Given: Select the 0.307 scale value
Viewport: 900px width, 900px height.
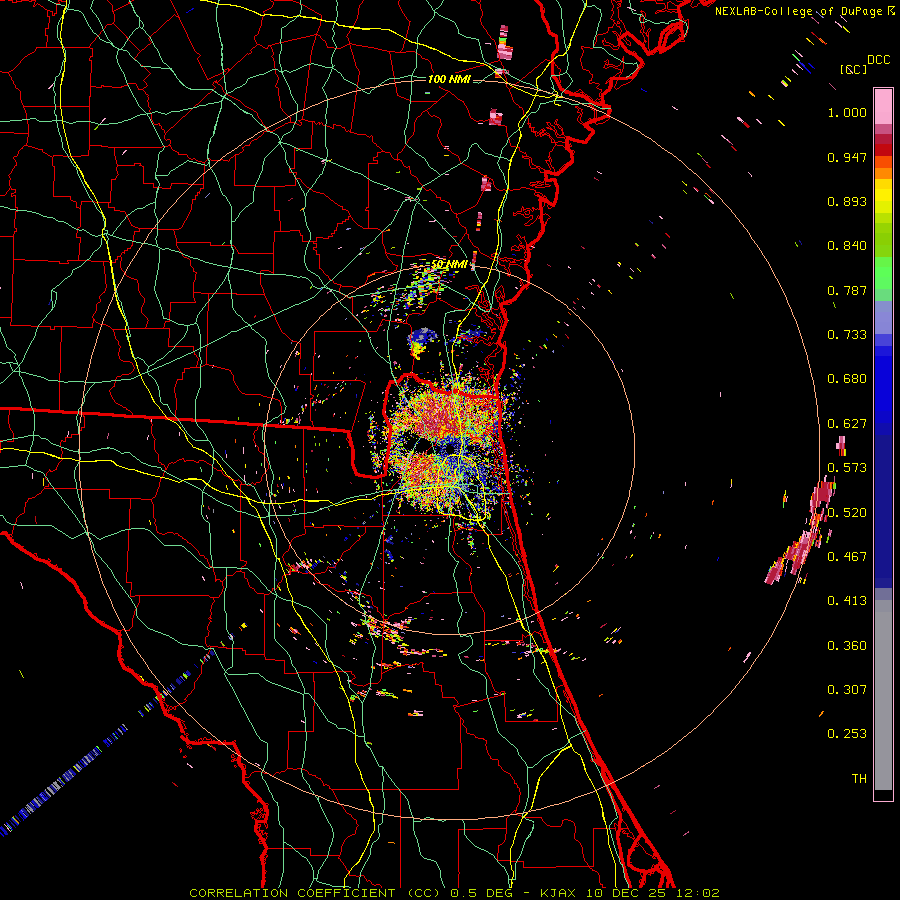Looking at the screenshot, I should click(847, 690).
